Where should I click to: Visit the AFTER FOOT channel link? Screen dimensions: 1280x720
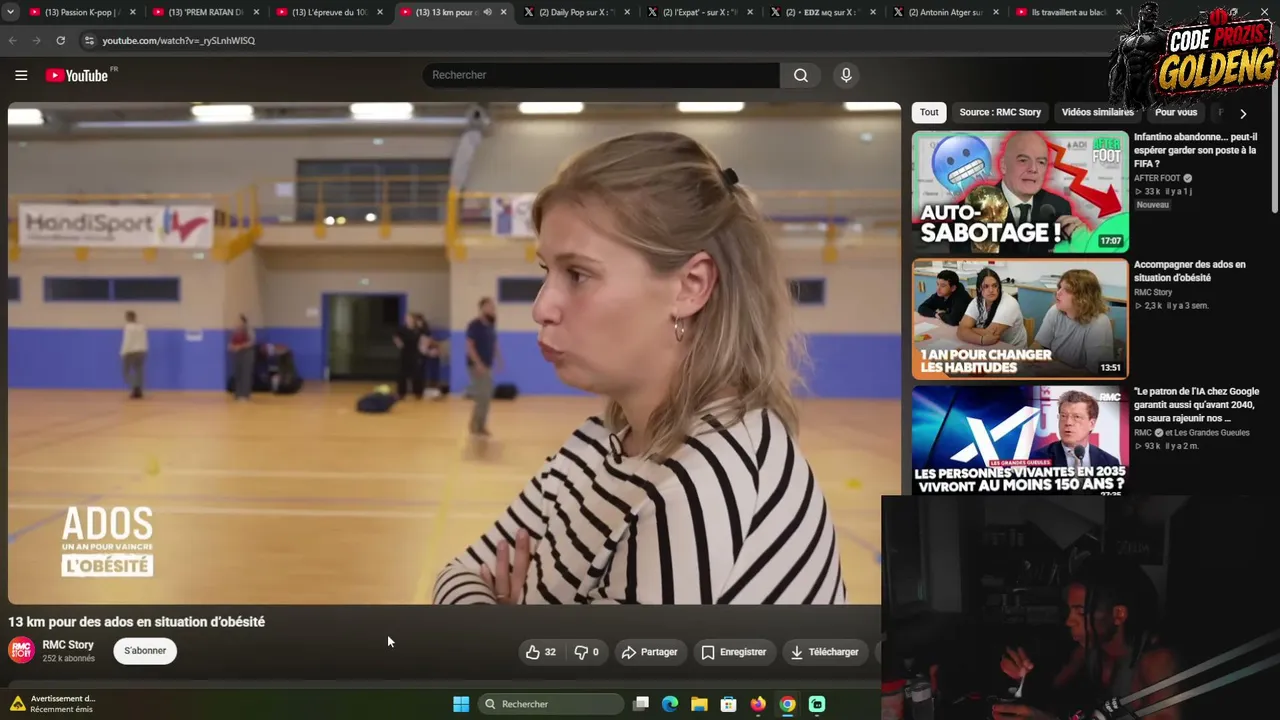click(1157, 178)
